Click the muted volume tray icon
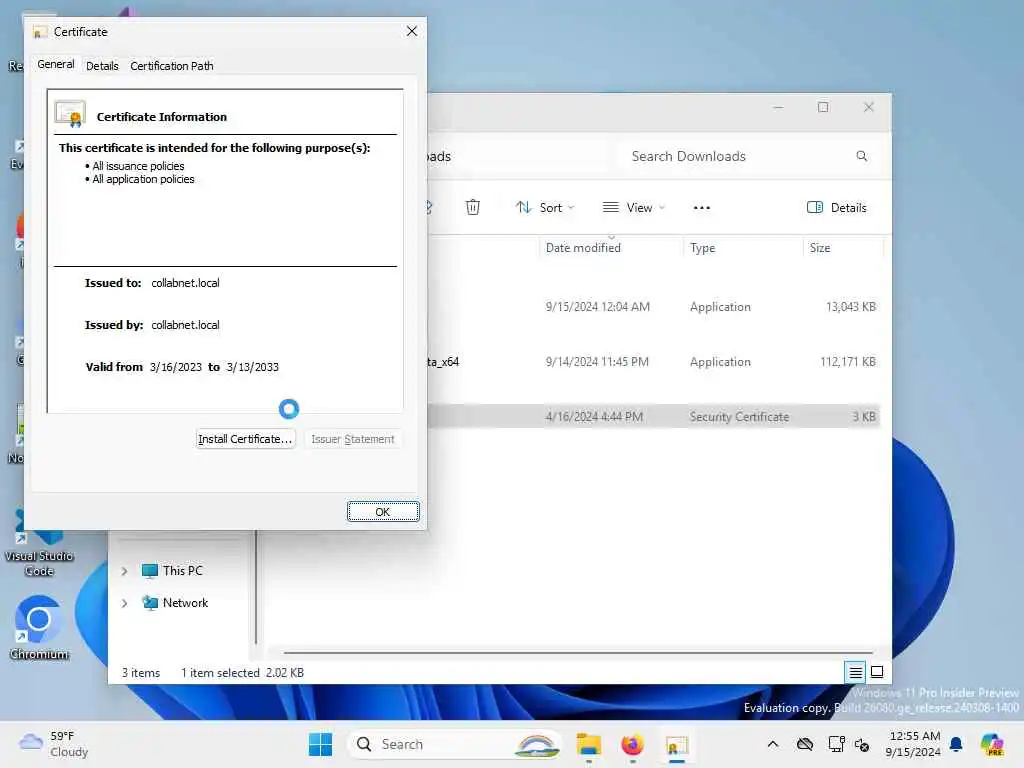Image resolution: width=1024 pixels, height=768 pixels. point(862,744)
